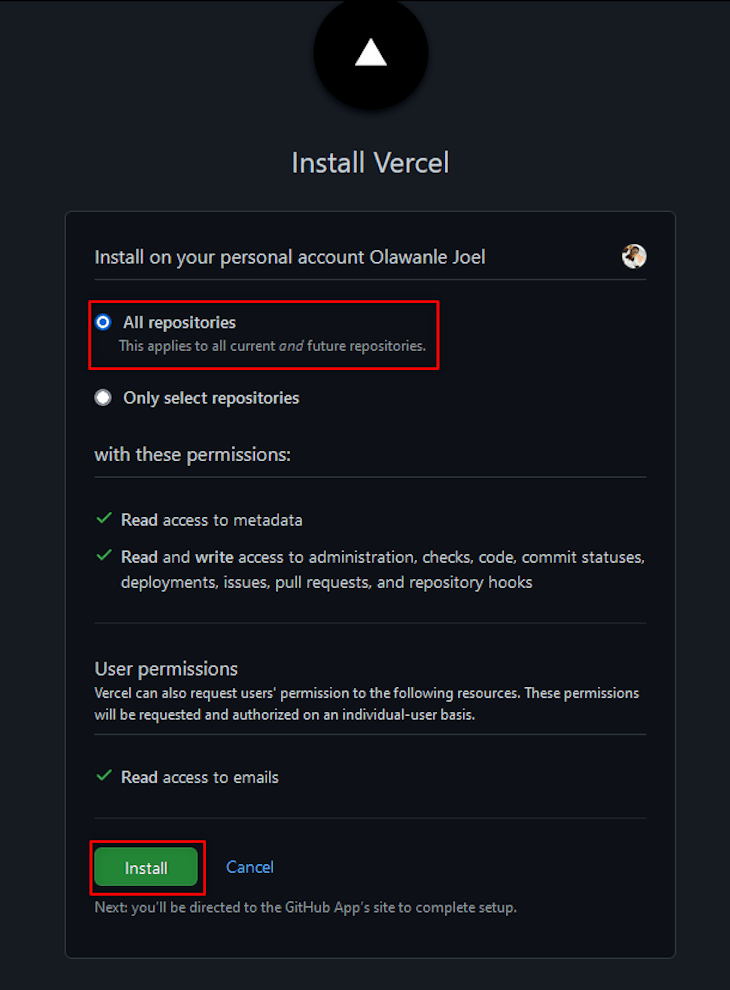This screenshot has width=730, height=990.
Task: Click the All repositories label text
Action: pos(180,322)
